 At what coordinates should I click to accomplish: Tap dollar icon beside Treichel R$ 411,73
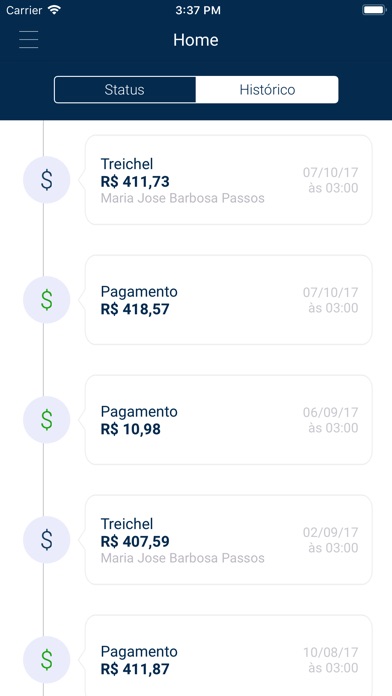click(47, 180)
